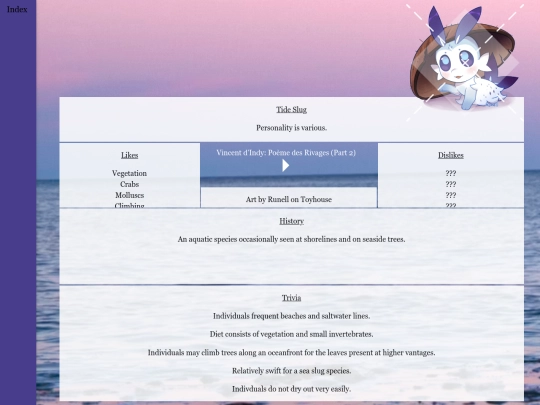Select 'Crabs' in the Likes list
The image size is (540, 405).
129,184
